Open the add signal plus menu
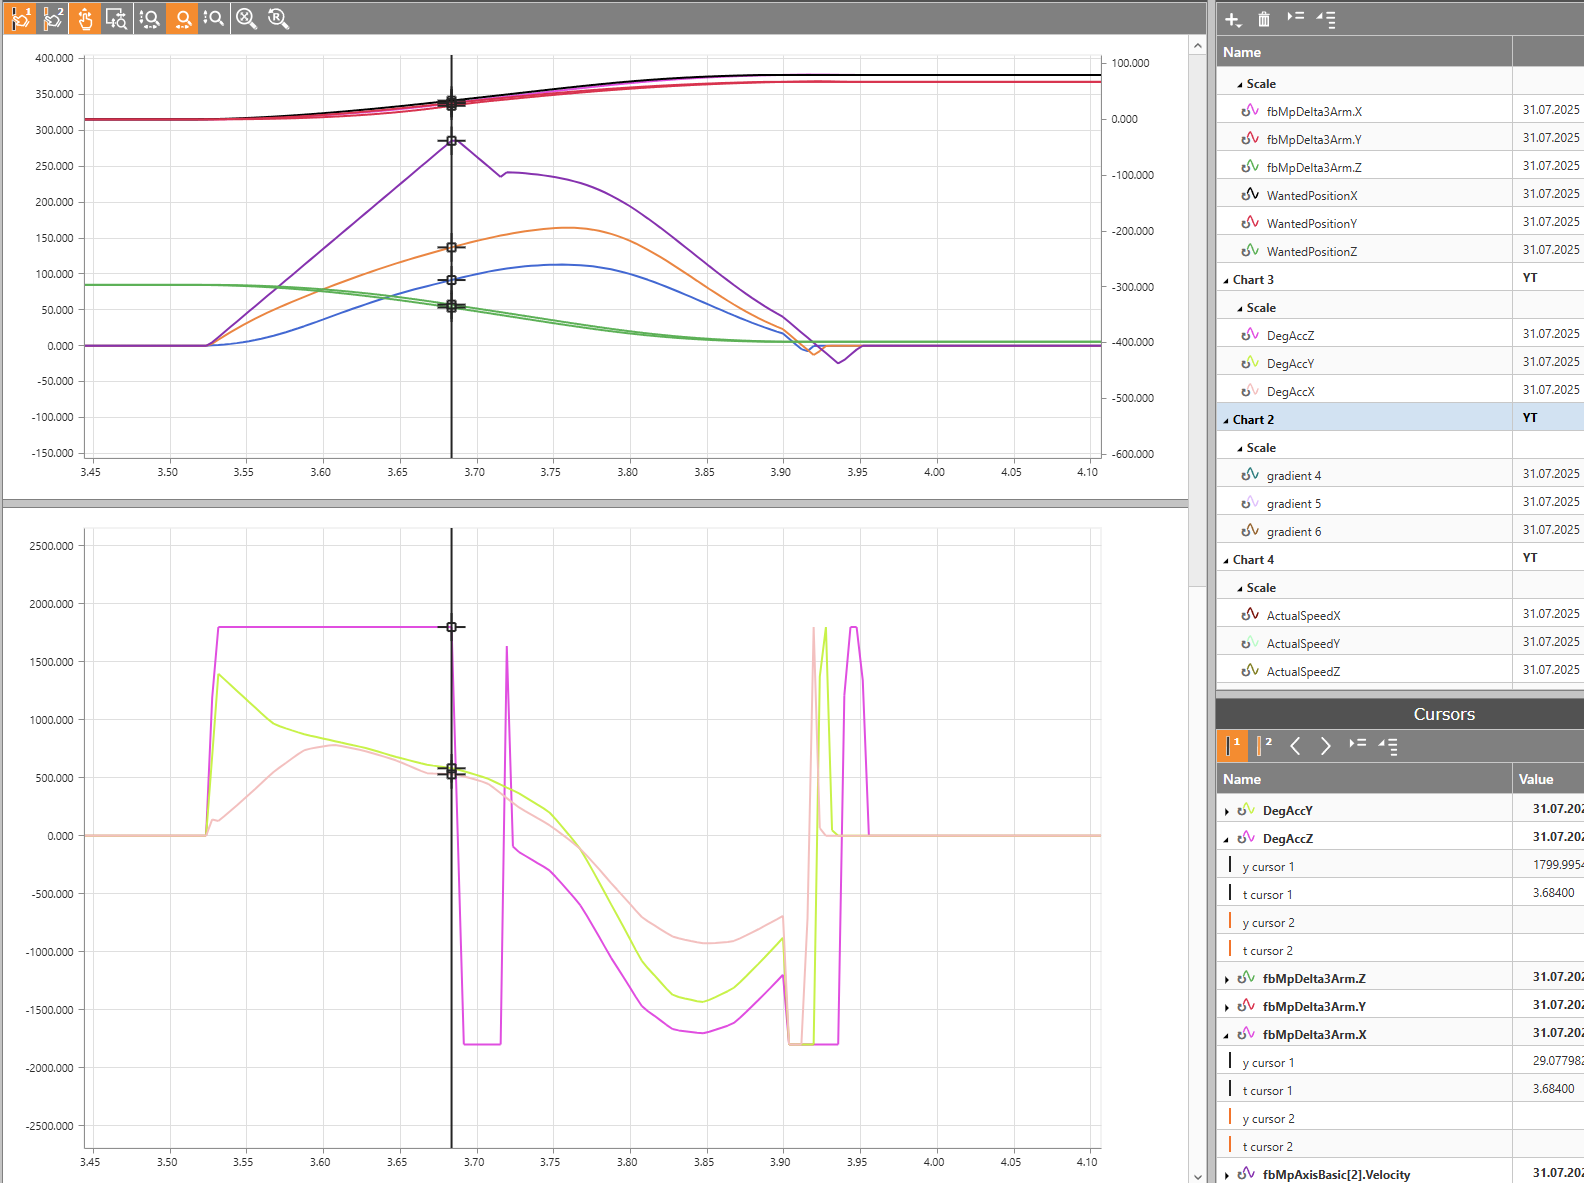 1233,19
